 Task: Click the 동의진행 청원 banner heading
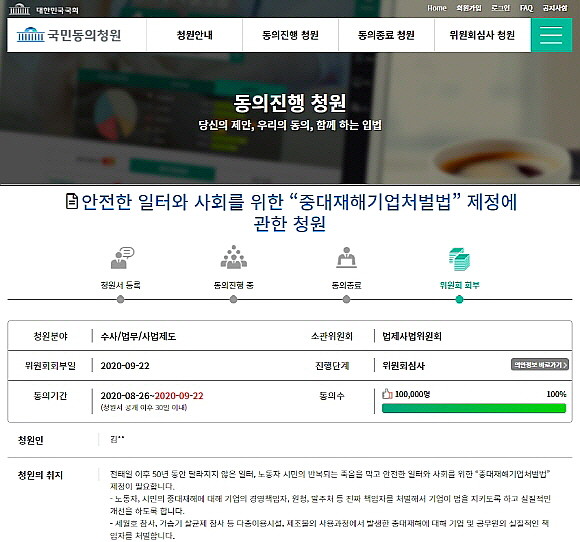(x=290, y=103)
